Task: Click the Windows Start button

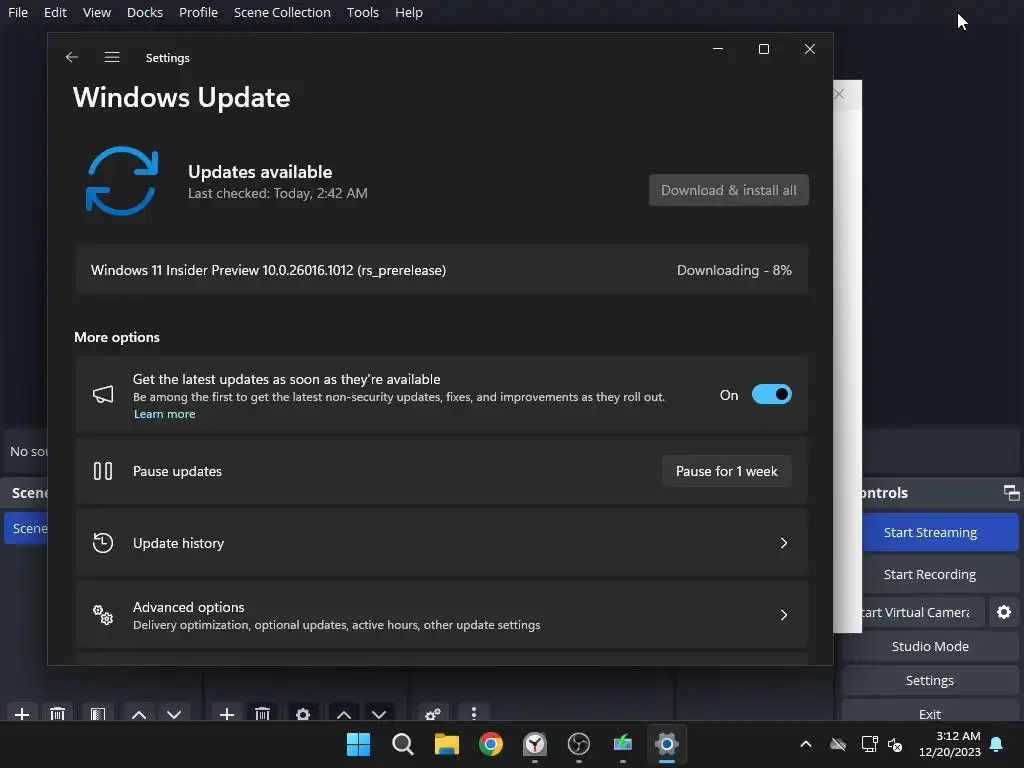Action: pos(359,744)
